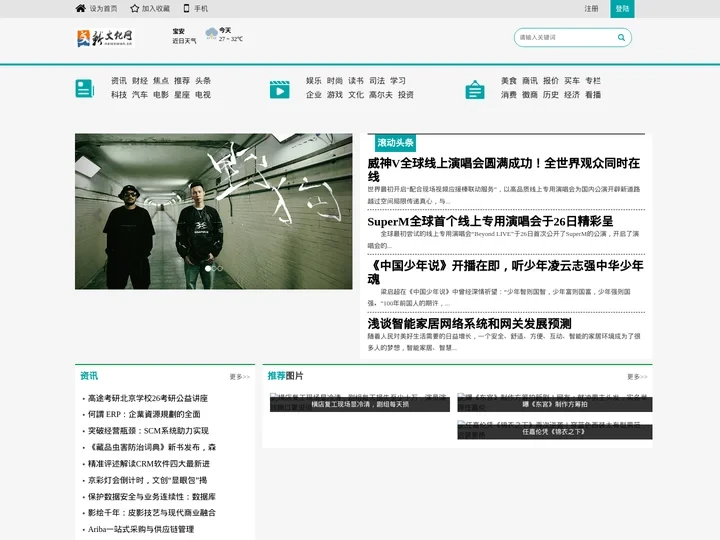Open the 娱乐 navigation item

click(x=314, y=81)
